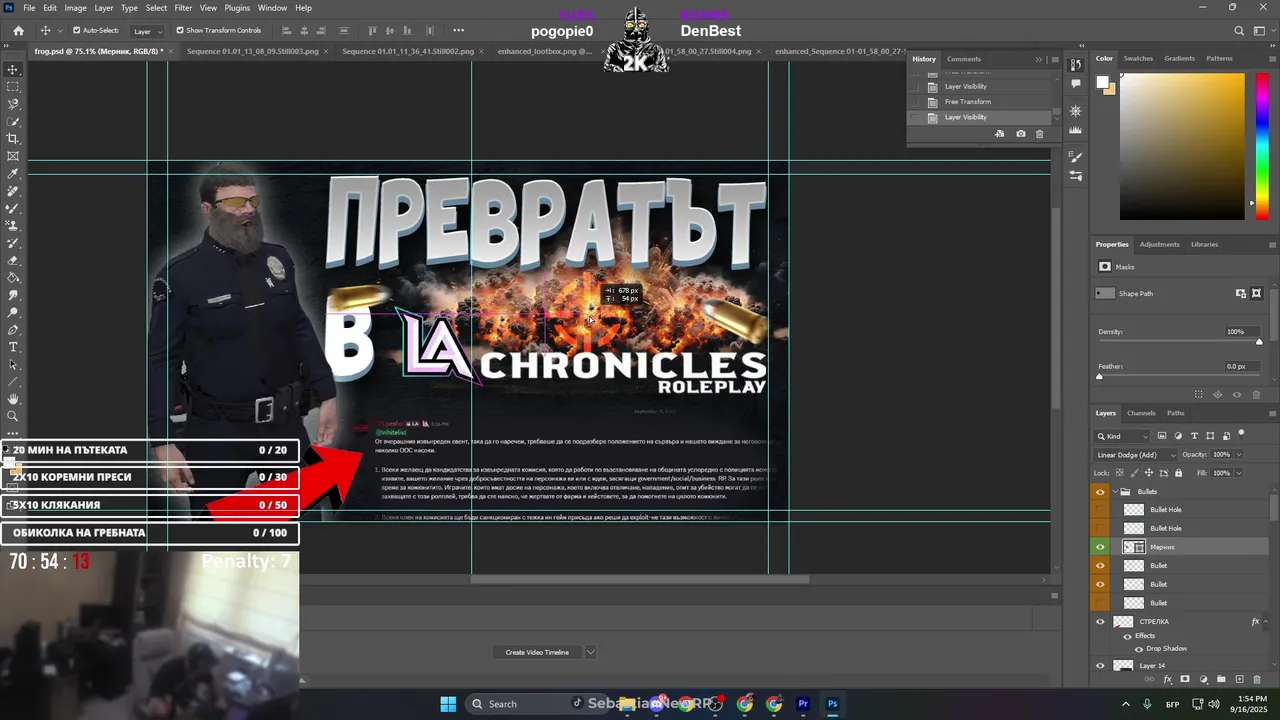The width and height of the screenshot is (1280, 720).
Task: Select the Brush tool
Action: click(x=13, y=208)
